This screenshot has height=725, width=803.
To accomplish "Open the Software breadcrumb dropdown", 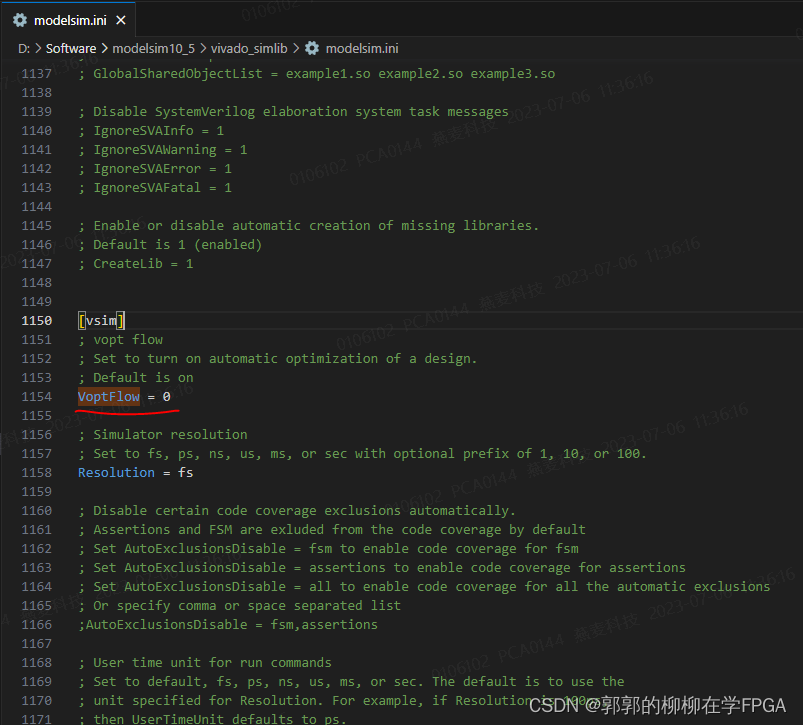I will pyautogui.click(x=71, y=47).
